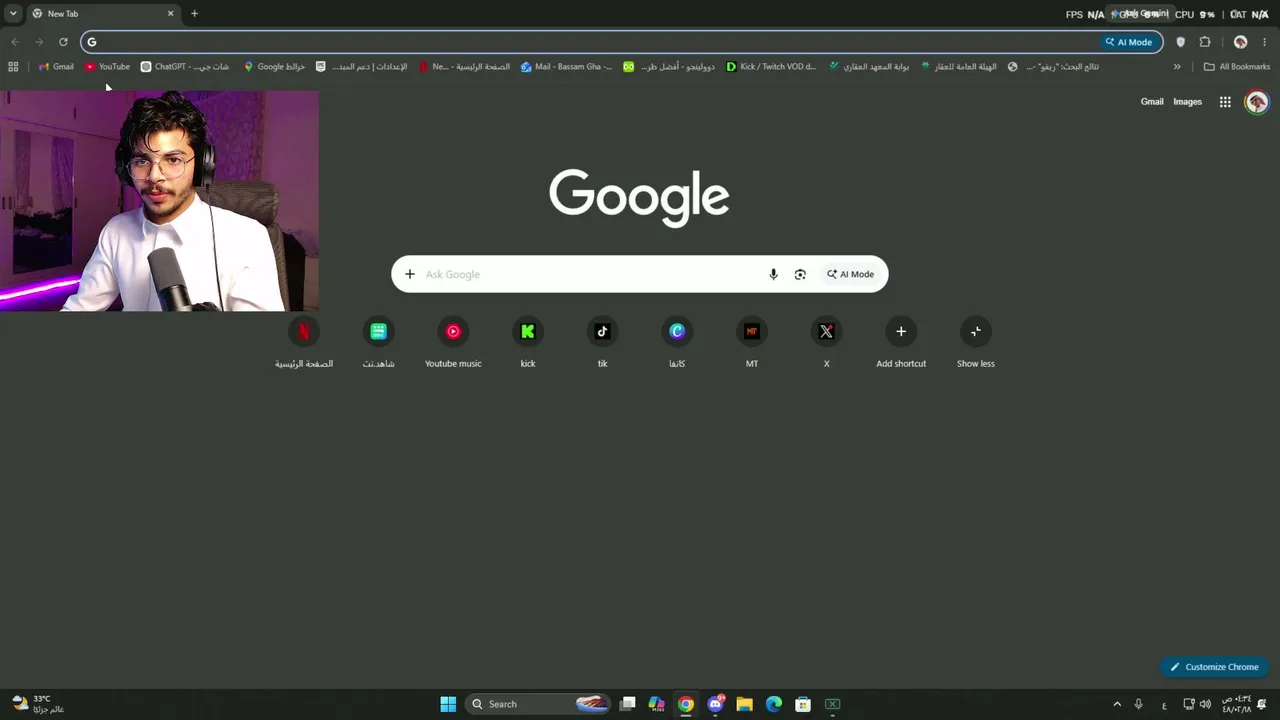Open the All Bookmarks folder
This screenshot has height=720, width=1280.
(1237, 67)
